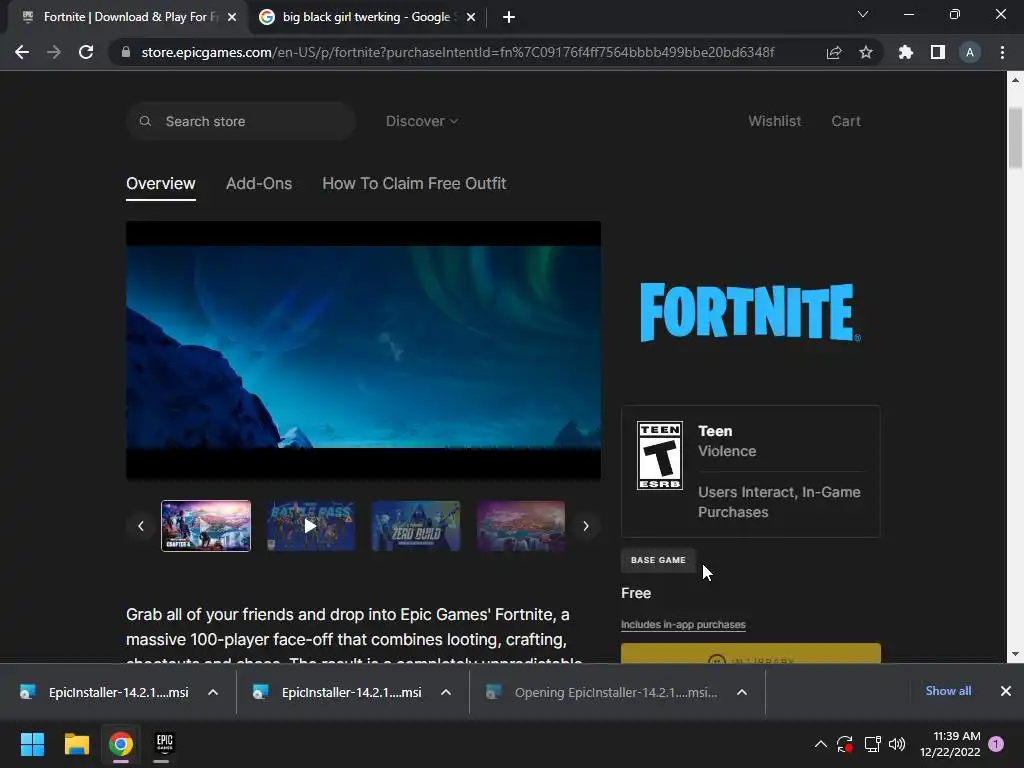Select the Chapter 4 thumbnail

pyautogui.click(x=206, y=526)
